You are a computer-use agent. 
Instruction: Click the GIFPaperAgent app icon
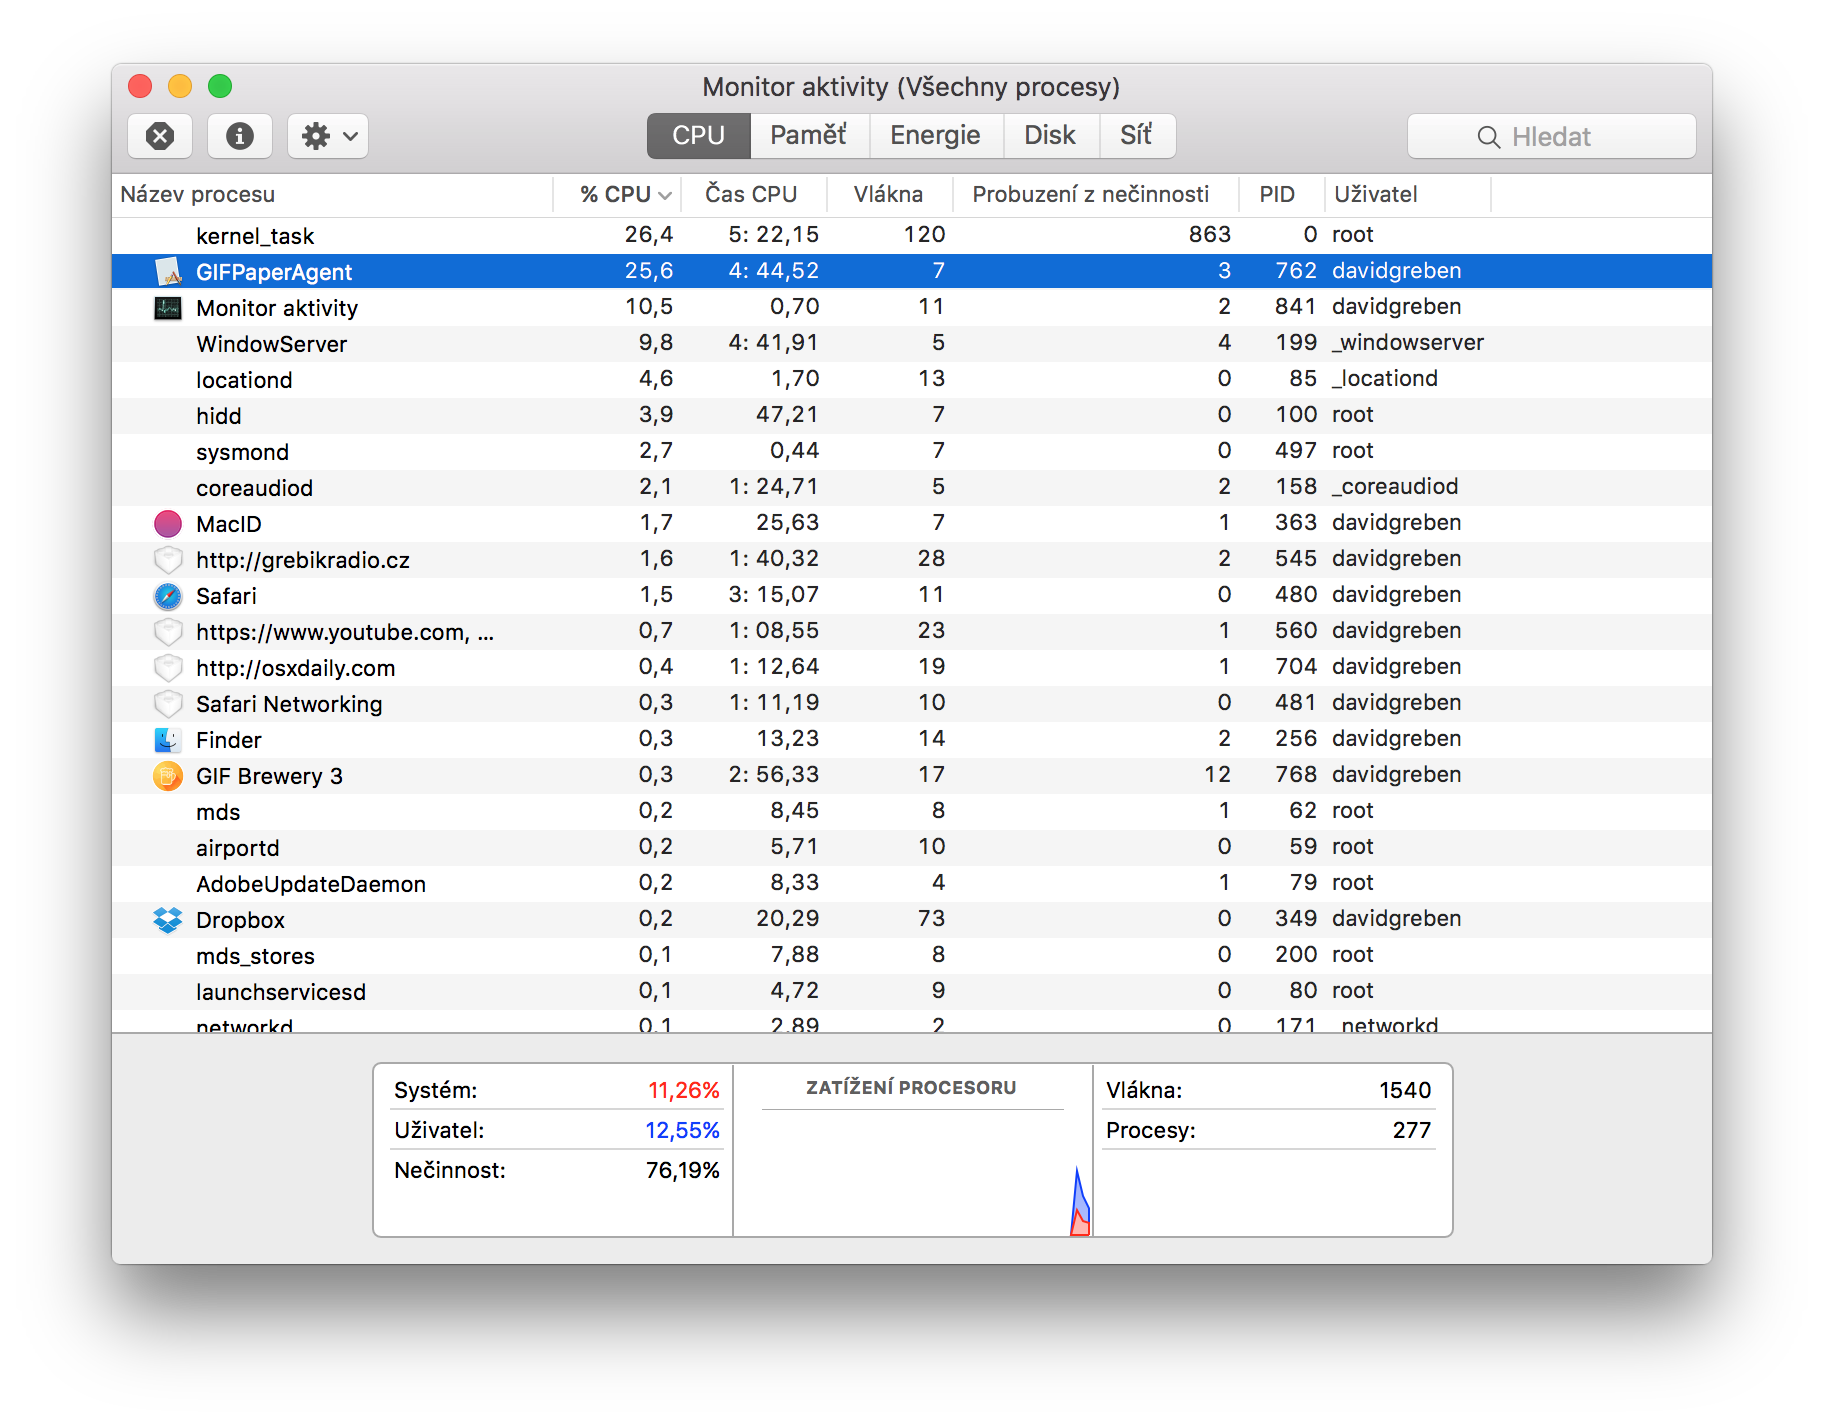tap(168, 271)
